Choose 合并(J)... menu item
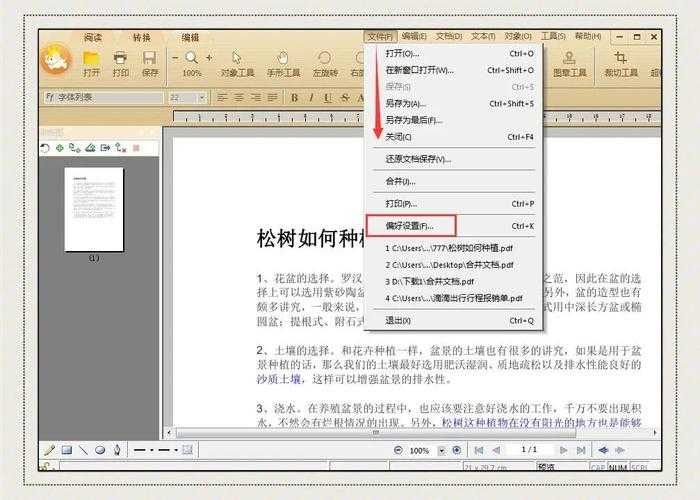The image size is (700, 500). click(454, 181)
